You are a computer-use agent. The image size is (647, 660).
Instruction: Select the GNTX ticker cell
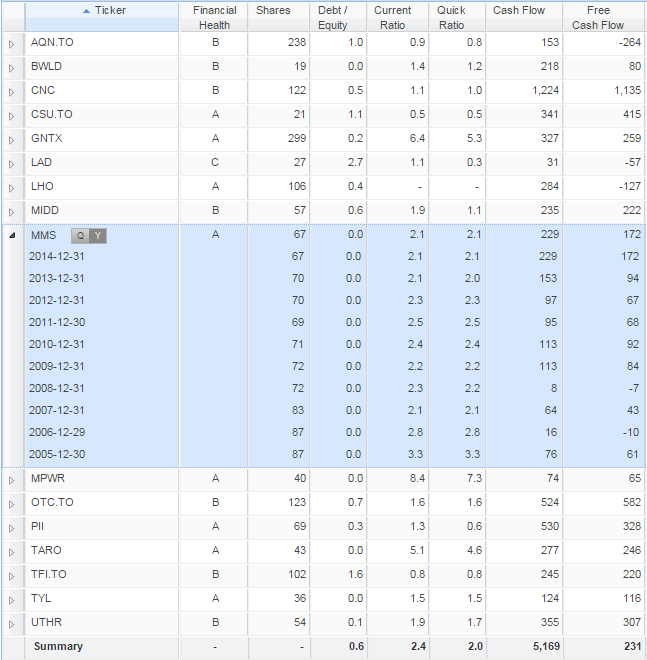[102, 138]
